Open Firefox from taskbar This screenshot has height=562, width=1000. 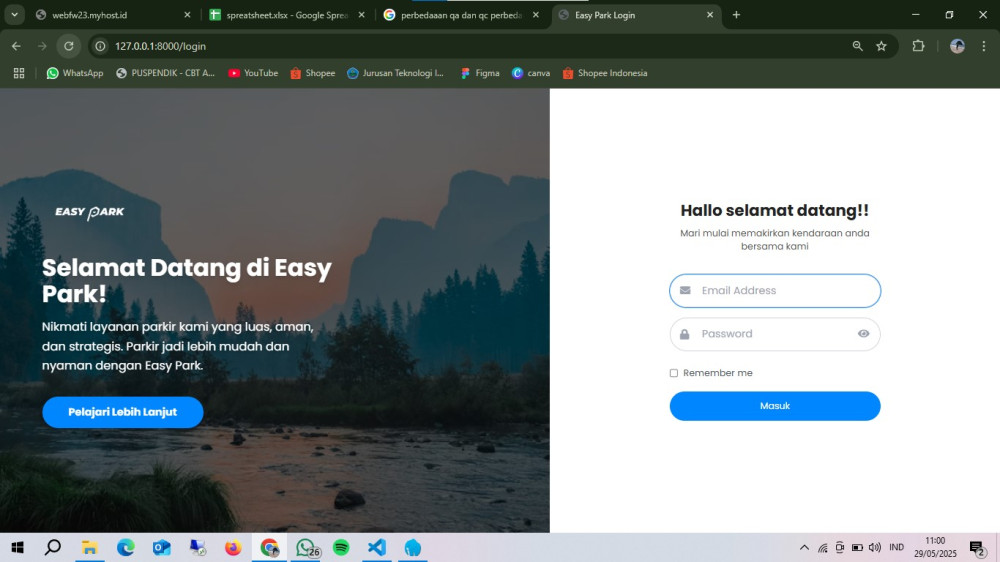(233, 547)
